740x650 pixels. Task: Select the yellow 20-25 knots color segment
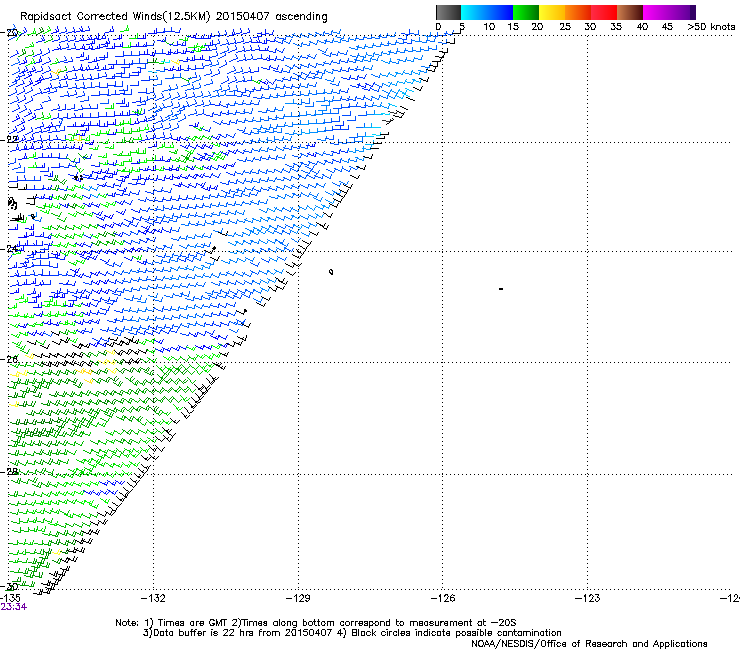point(552,12)
